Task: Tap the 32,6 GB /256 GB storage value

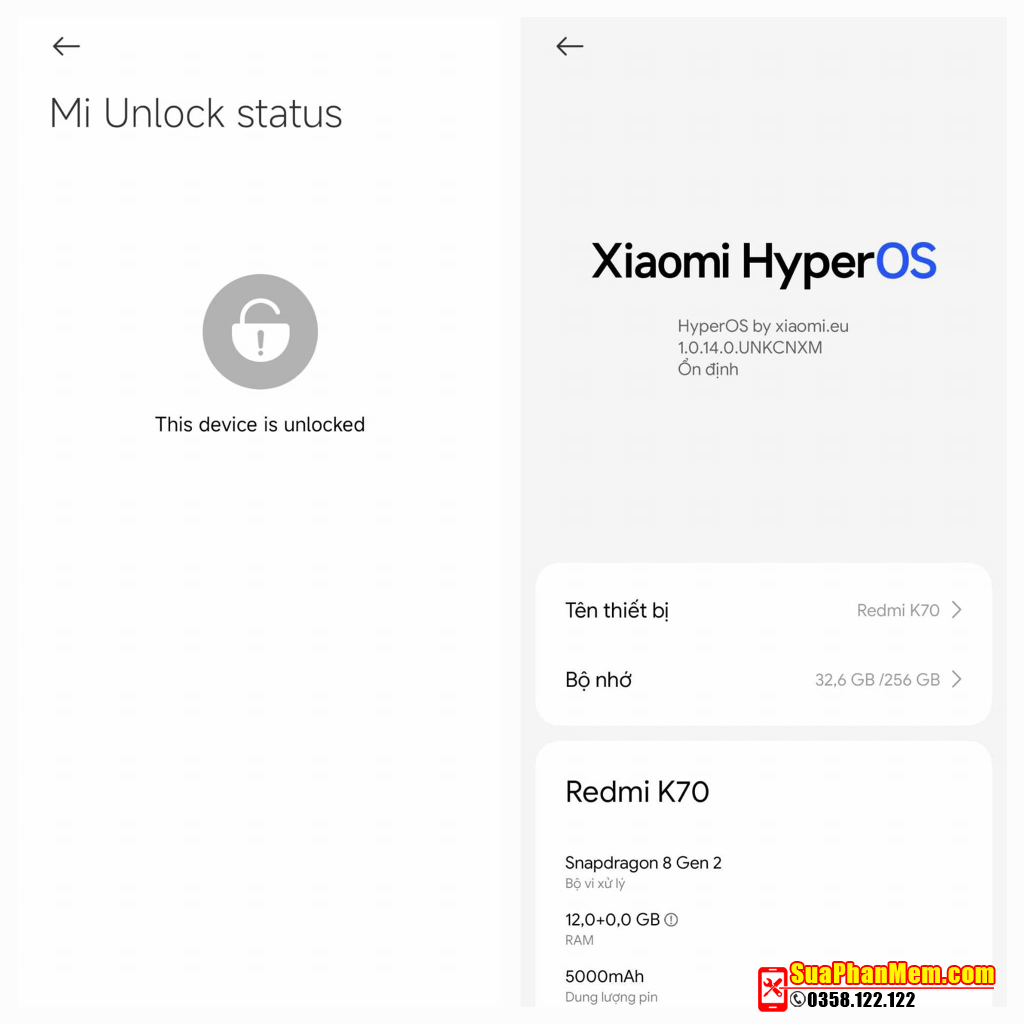Action: coord(877,680)
